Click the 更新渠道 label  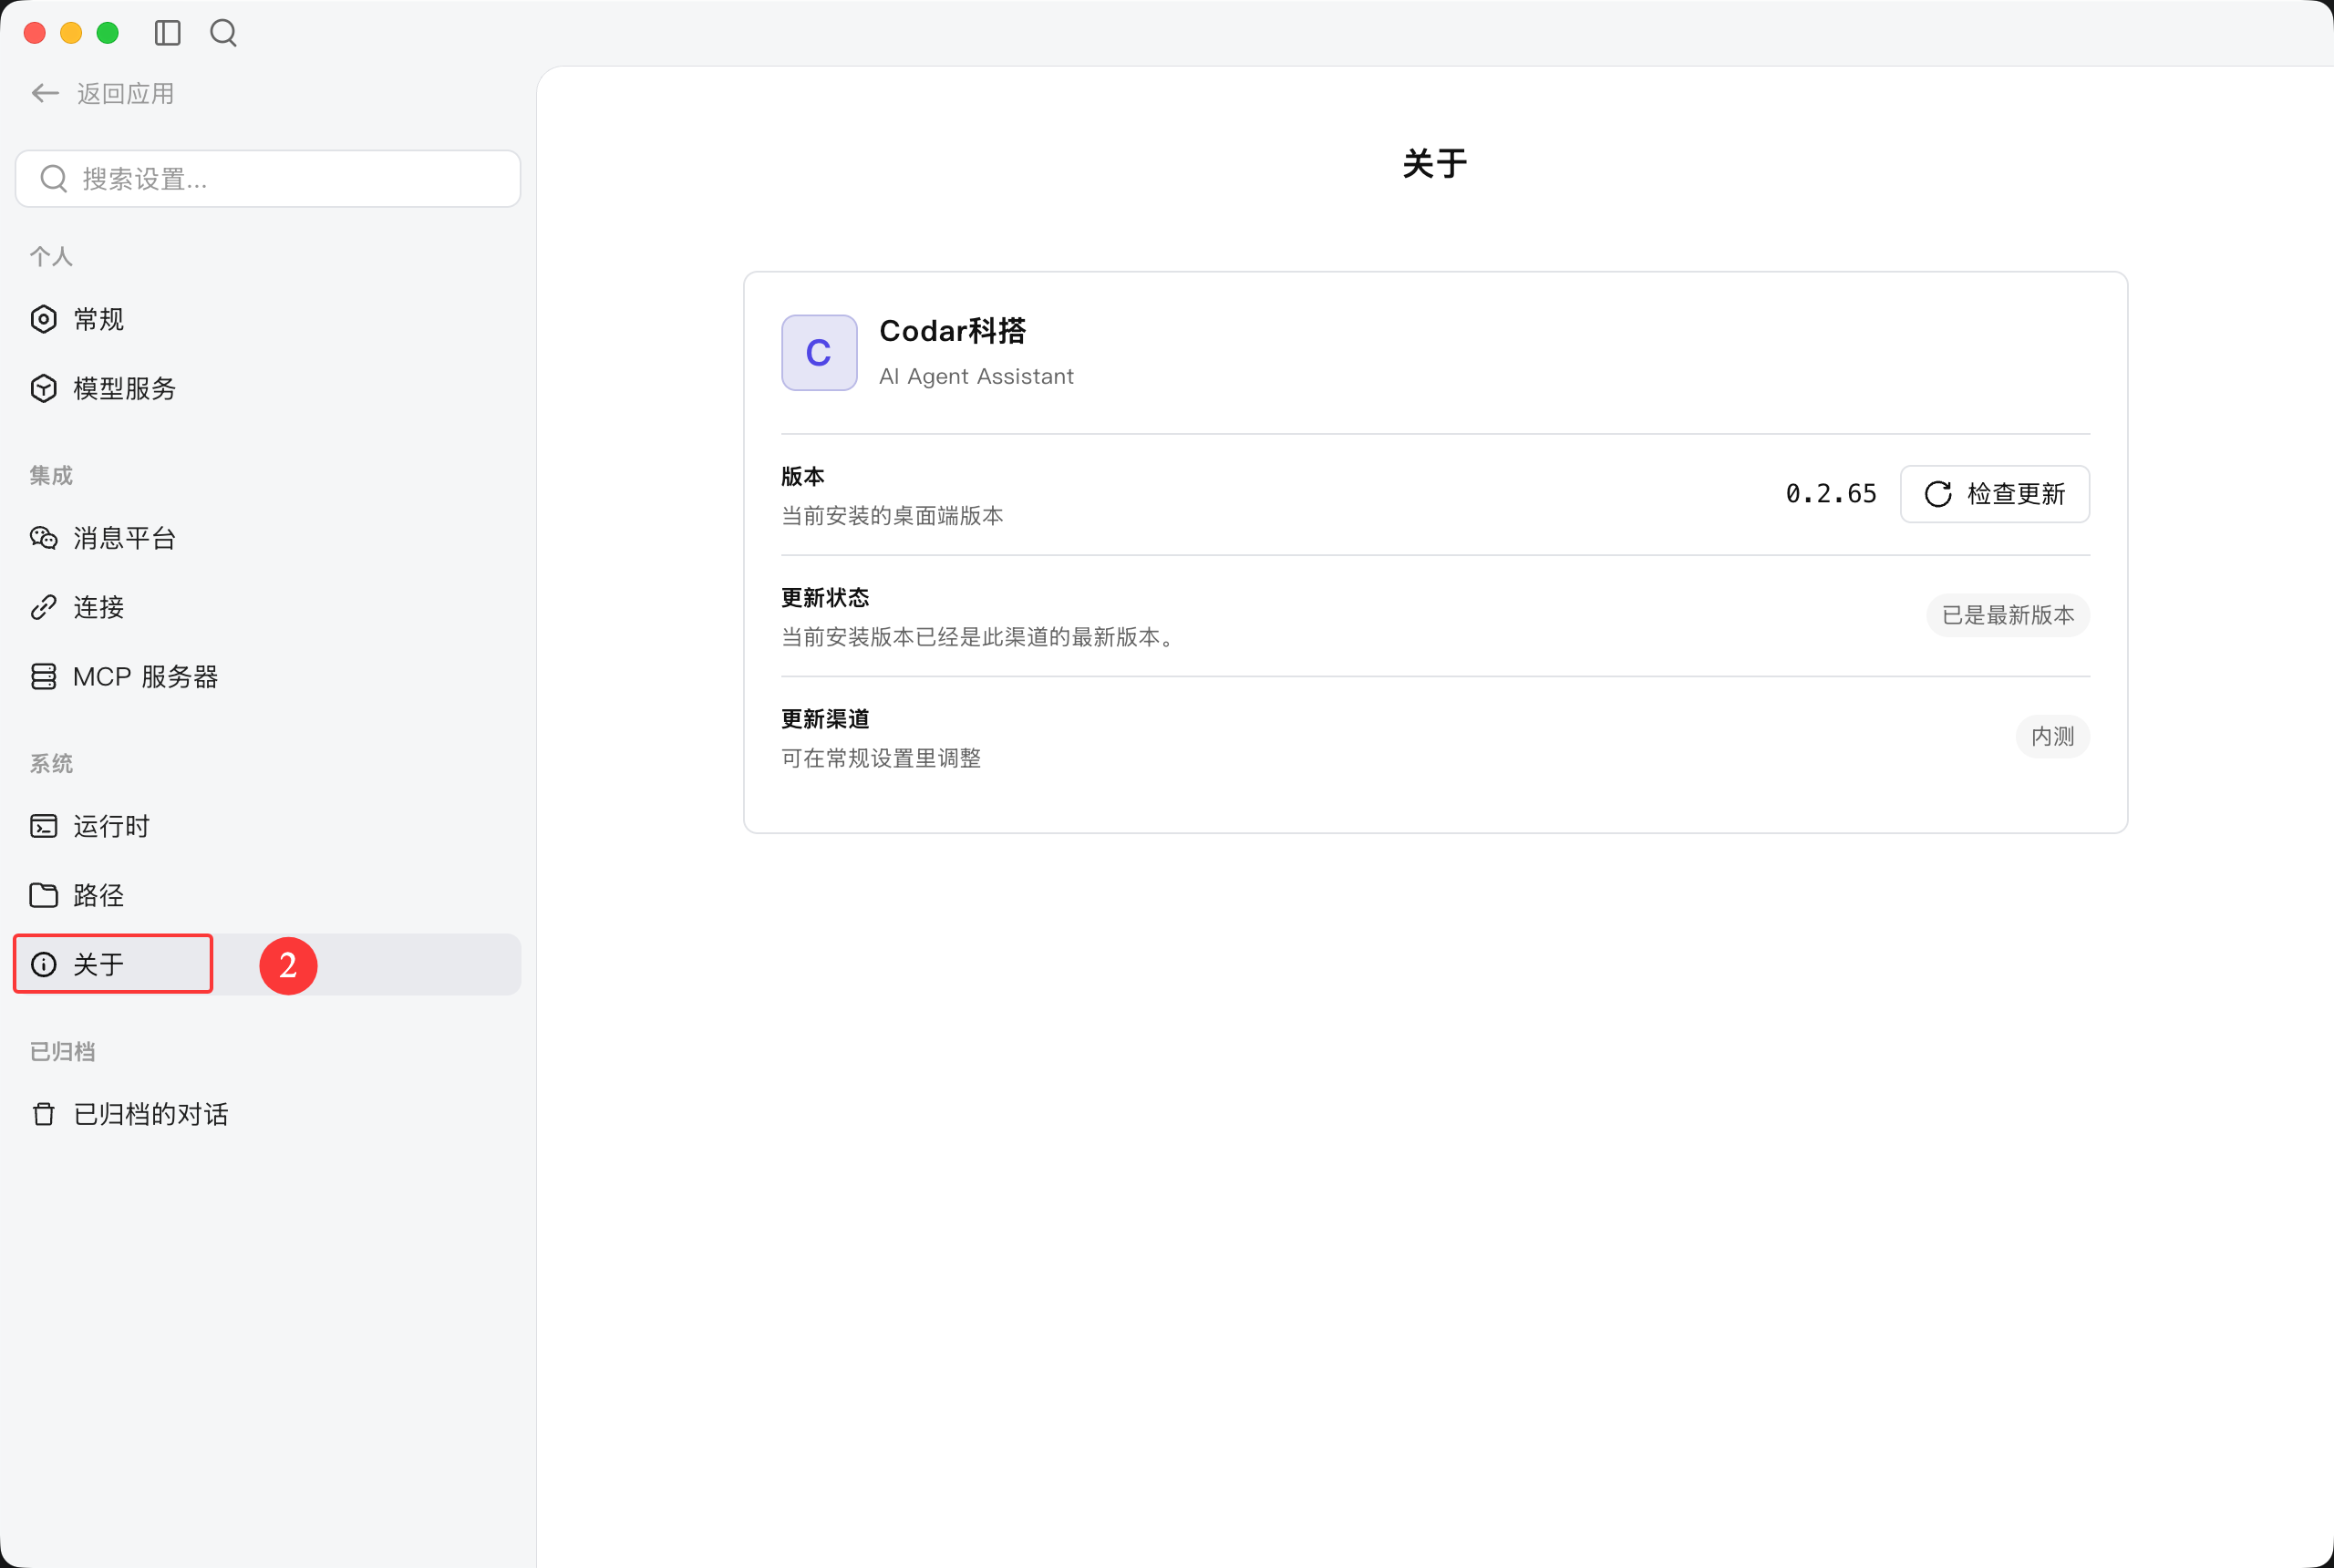[825, 718]
